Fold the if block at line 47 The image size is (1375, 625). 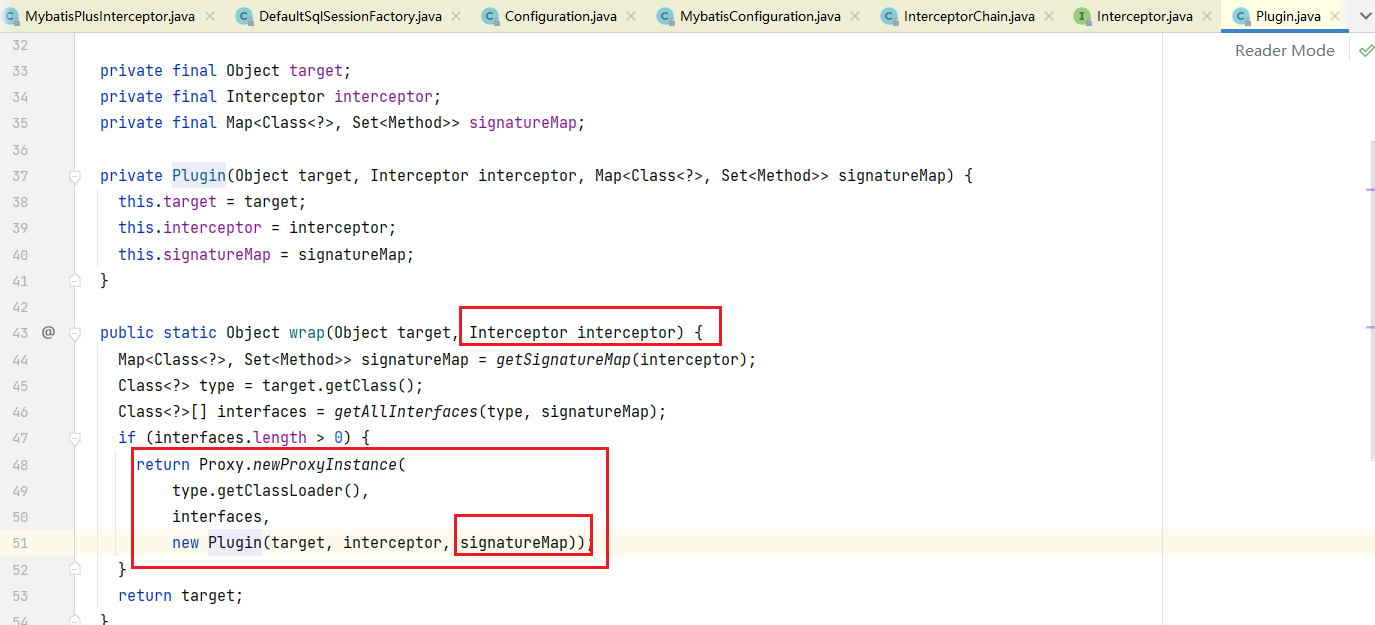pos(74,437)
